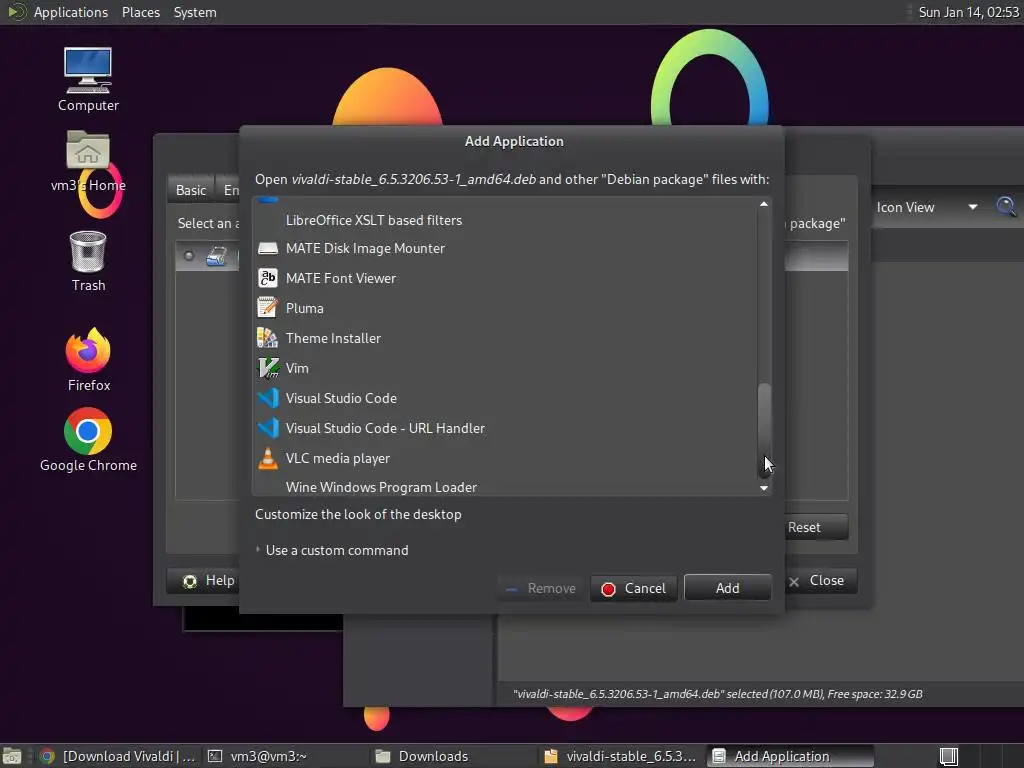
Task: Choose the Vim icon in list
Action: coord(268,368)
